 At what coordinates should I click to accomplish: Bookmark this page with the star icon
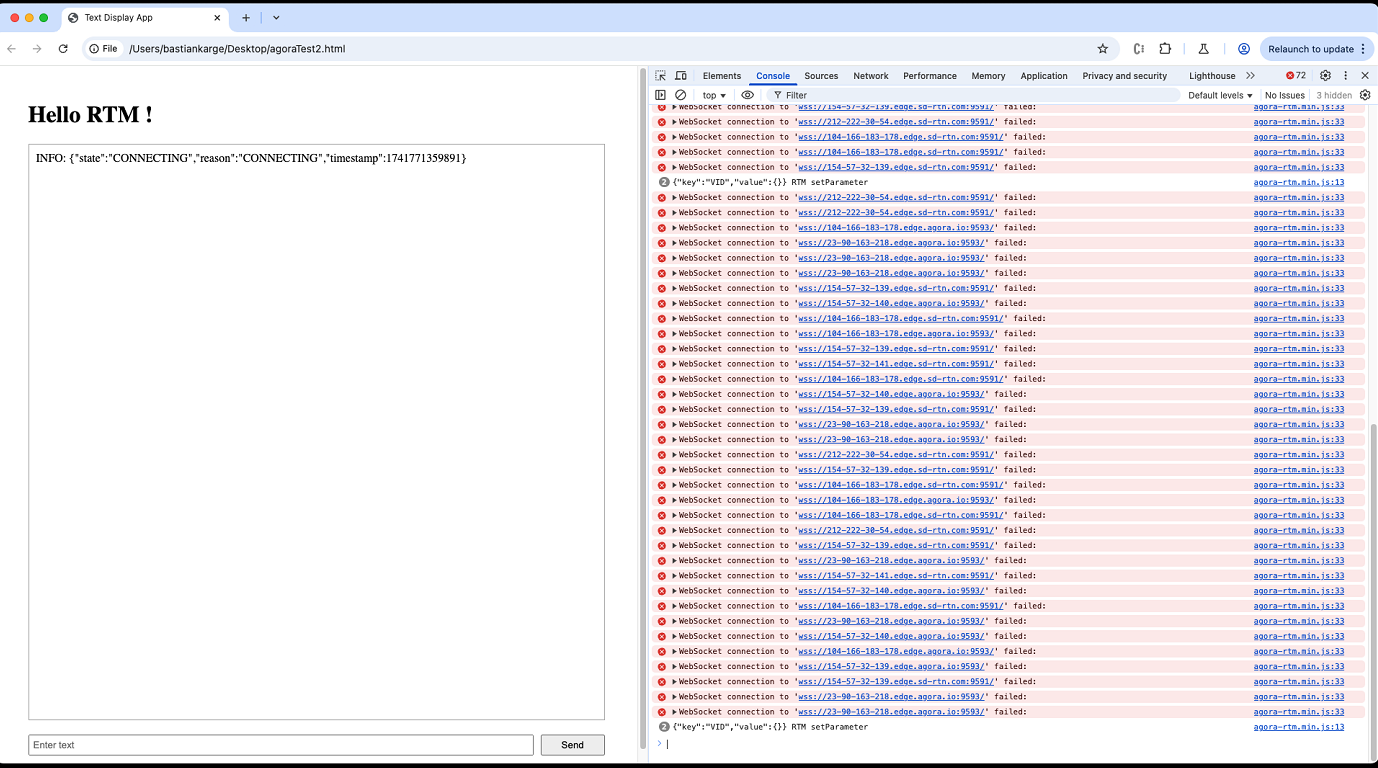(x=1103, y=49)
